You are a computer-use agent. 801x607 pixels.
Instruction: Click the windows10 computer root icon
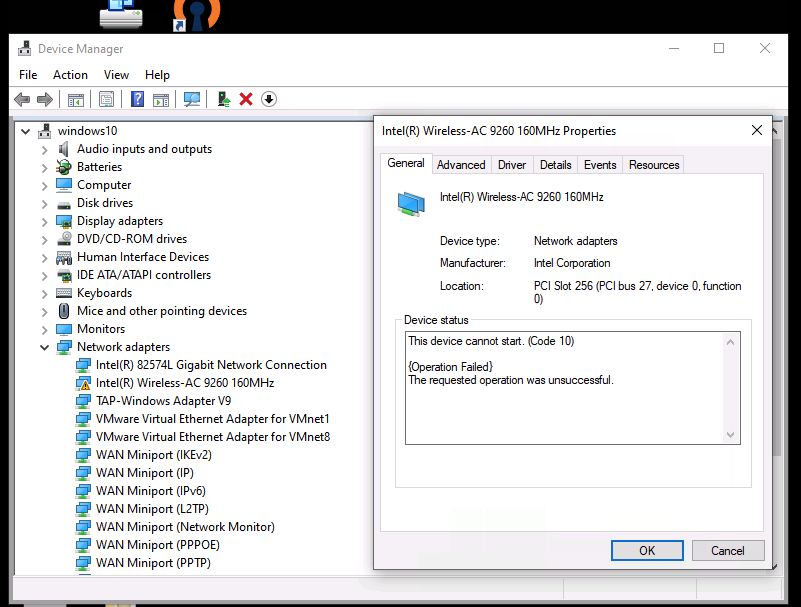pos(45,131)
